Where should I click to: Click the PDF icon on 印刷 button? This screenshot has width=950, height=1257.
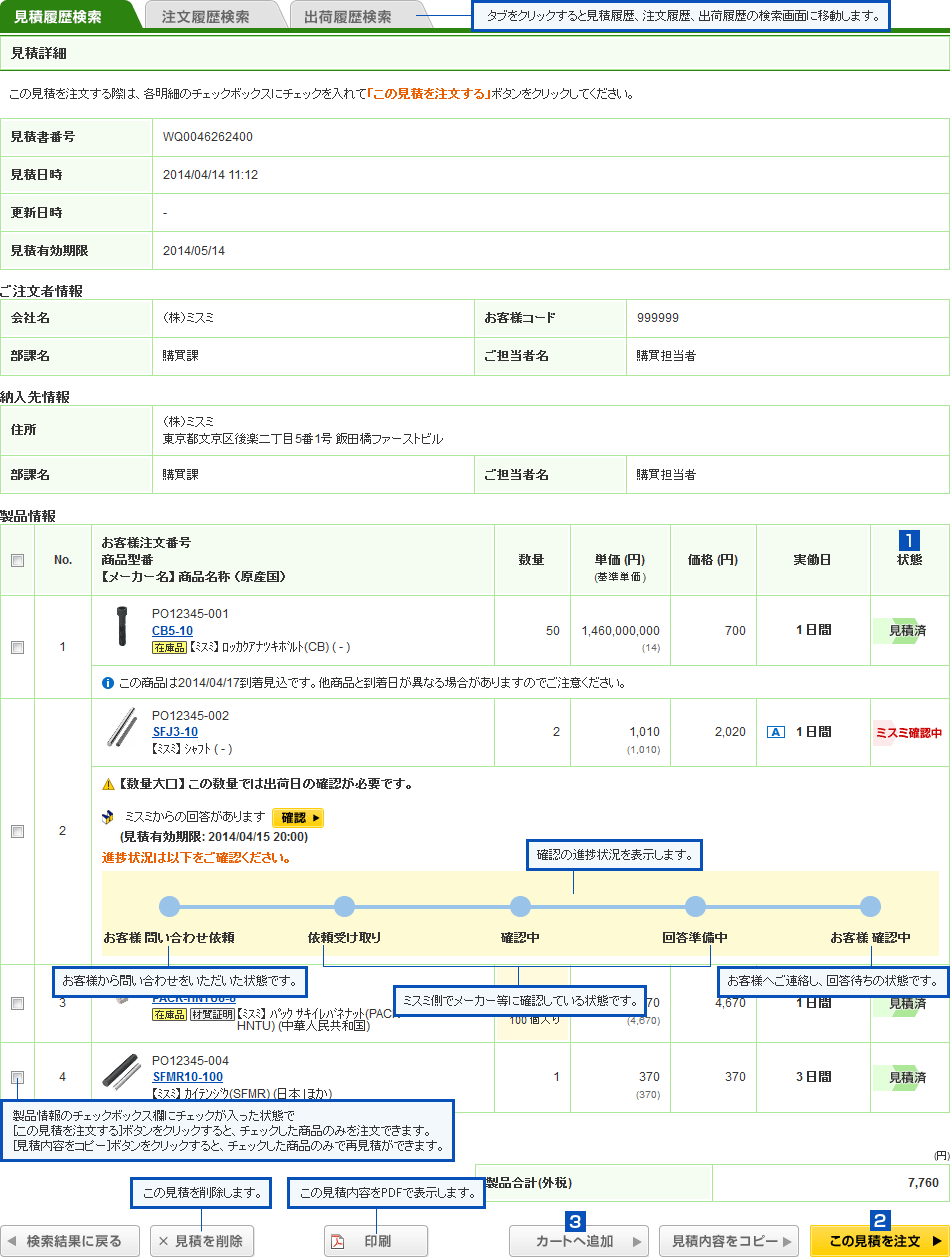pyautogui.click(x=338, y=1241)
